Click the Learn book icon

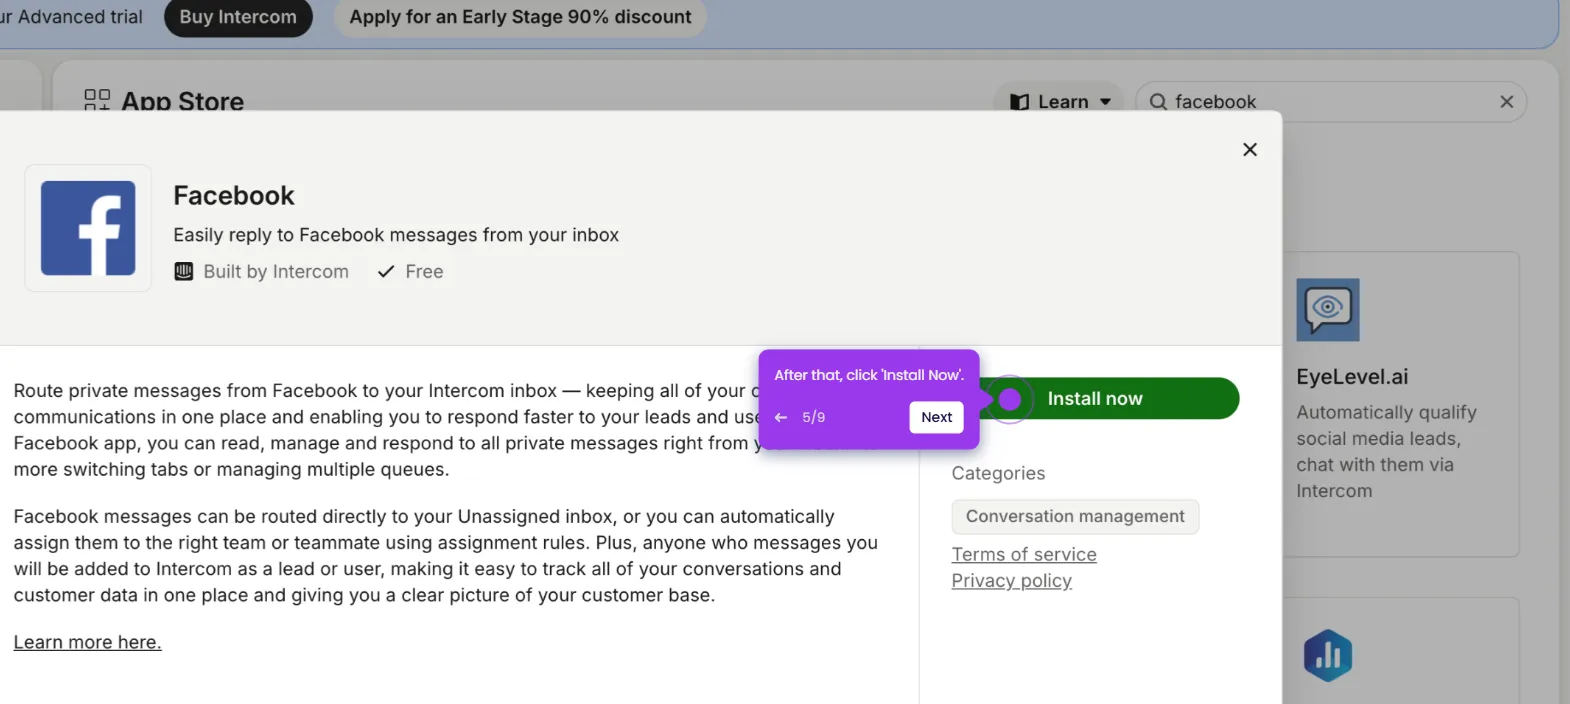1019,102
